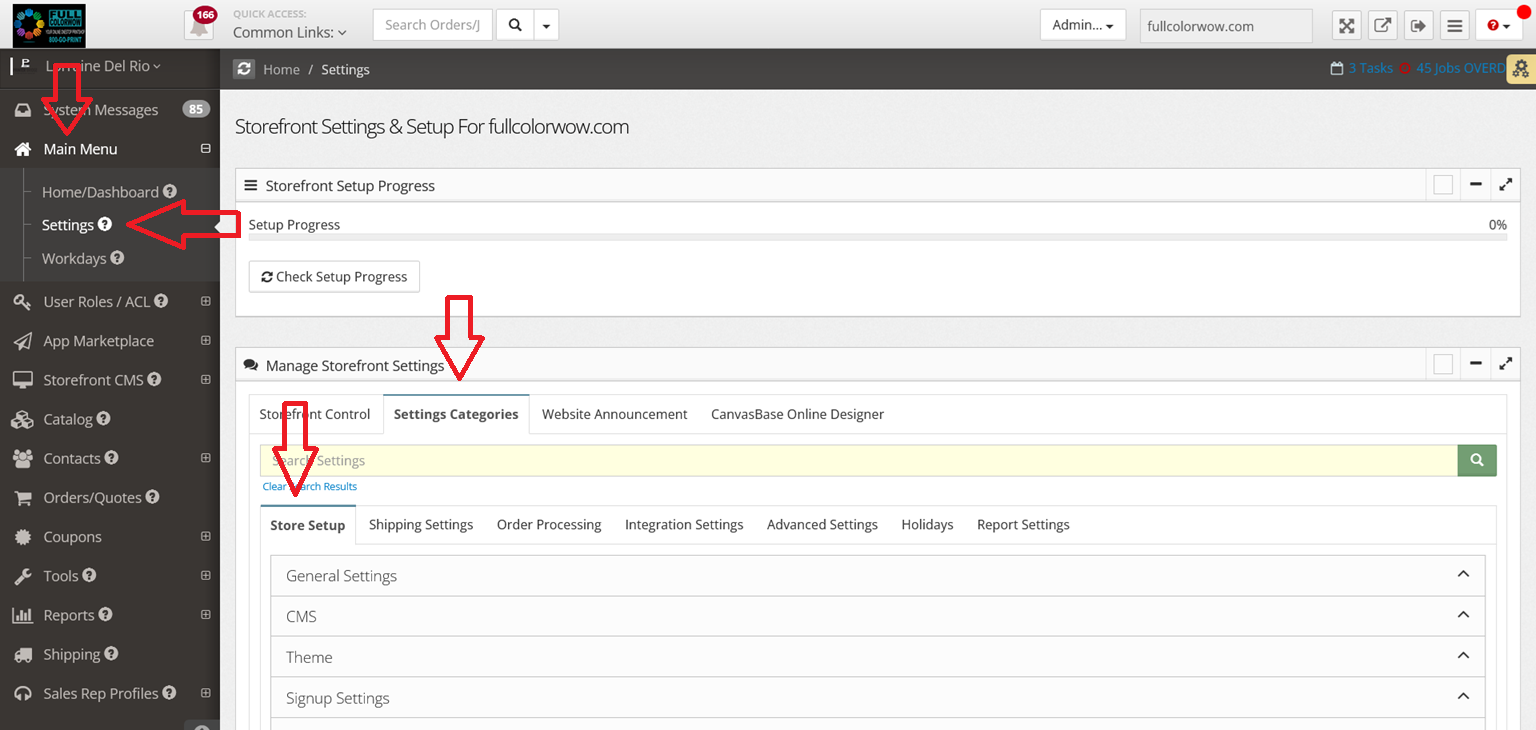Click the Setup Progress bar
Viewport: 1536px width, 730px height.
pos(877,238)
